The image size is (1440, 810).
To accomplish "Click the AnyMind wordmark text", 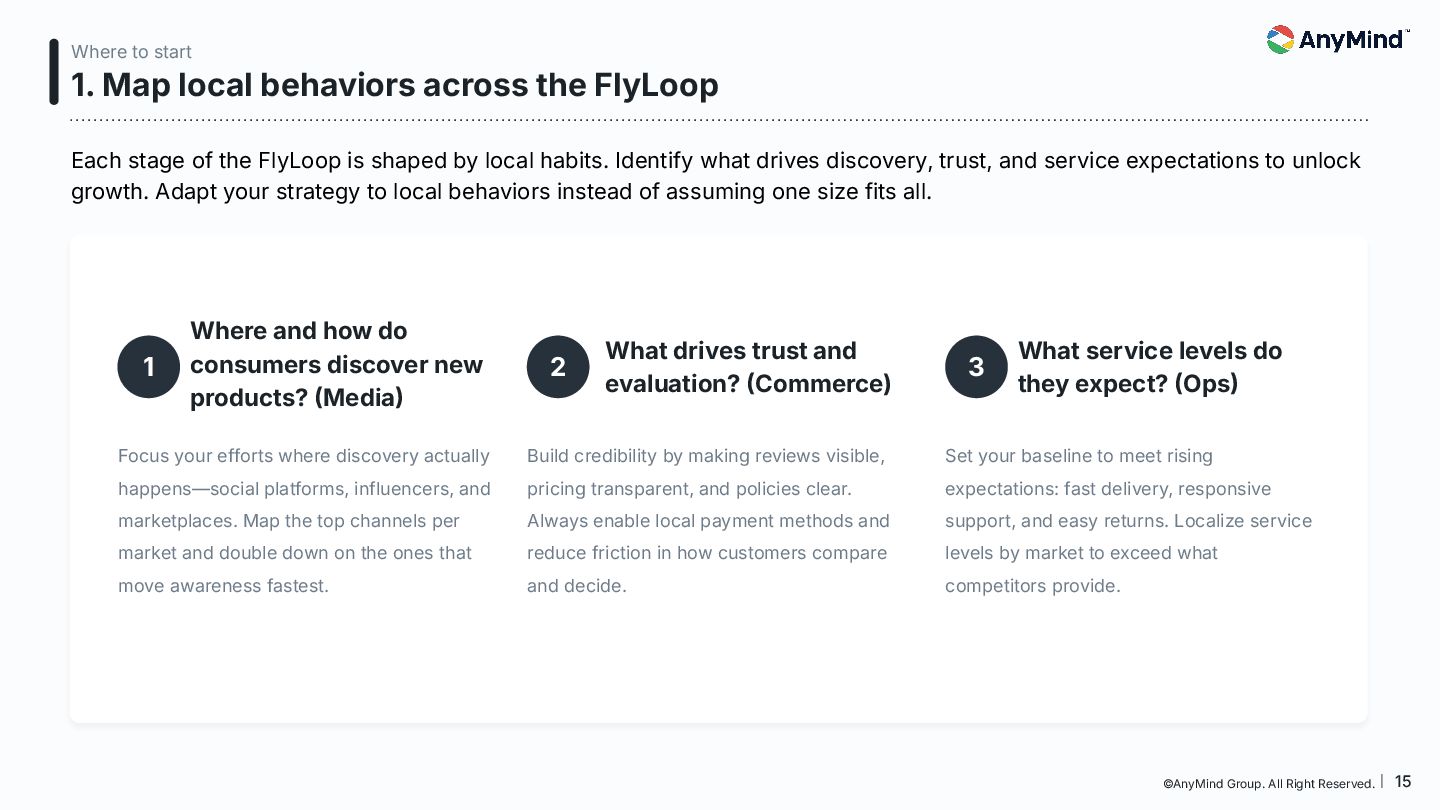I will (x=1351, y=41).
